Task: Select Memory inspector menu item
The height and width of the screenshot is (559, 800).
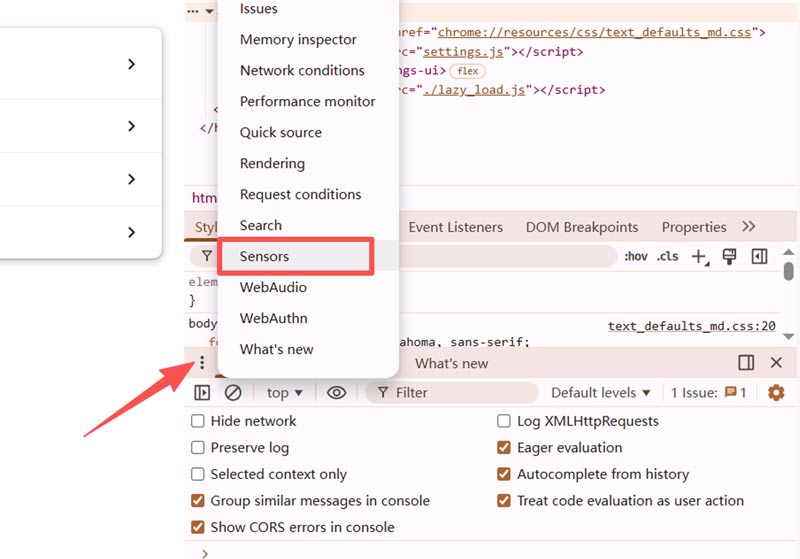Action: [308, 39]
